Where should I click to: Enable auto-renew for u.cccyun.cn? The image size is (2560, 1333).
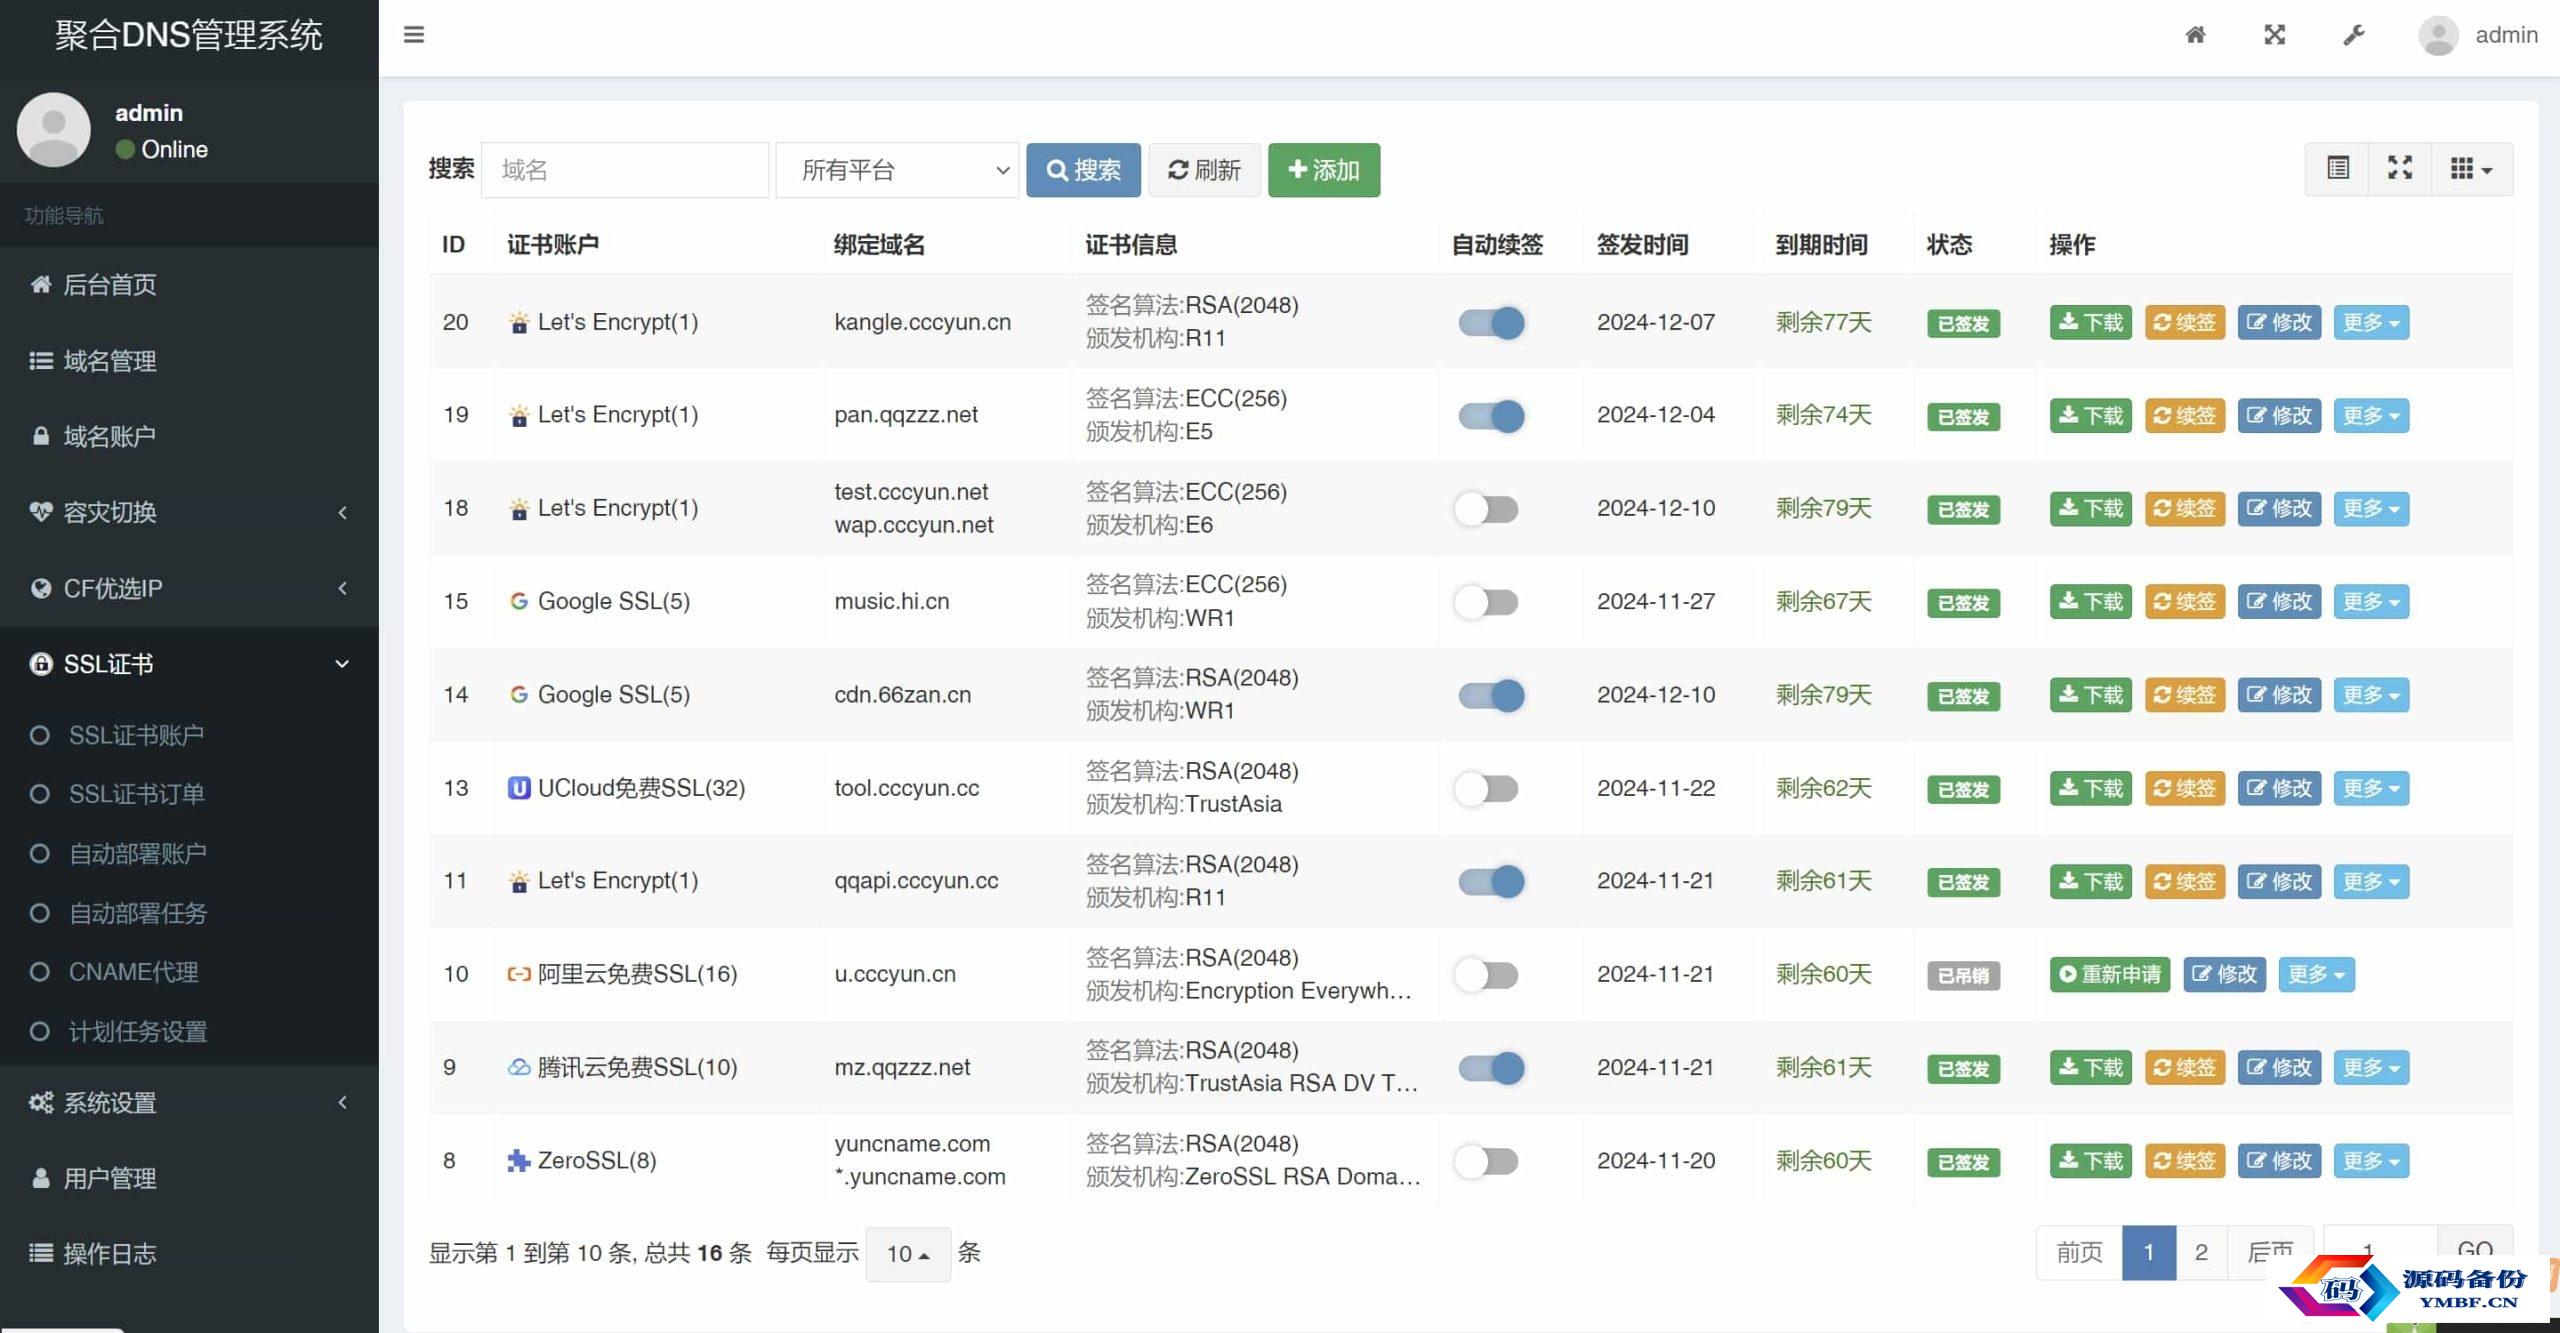click(x=1486, y=974)
